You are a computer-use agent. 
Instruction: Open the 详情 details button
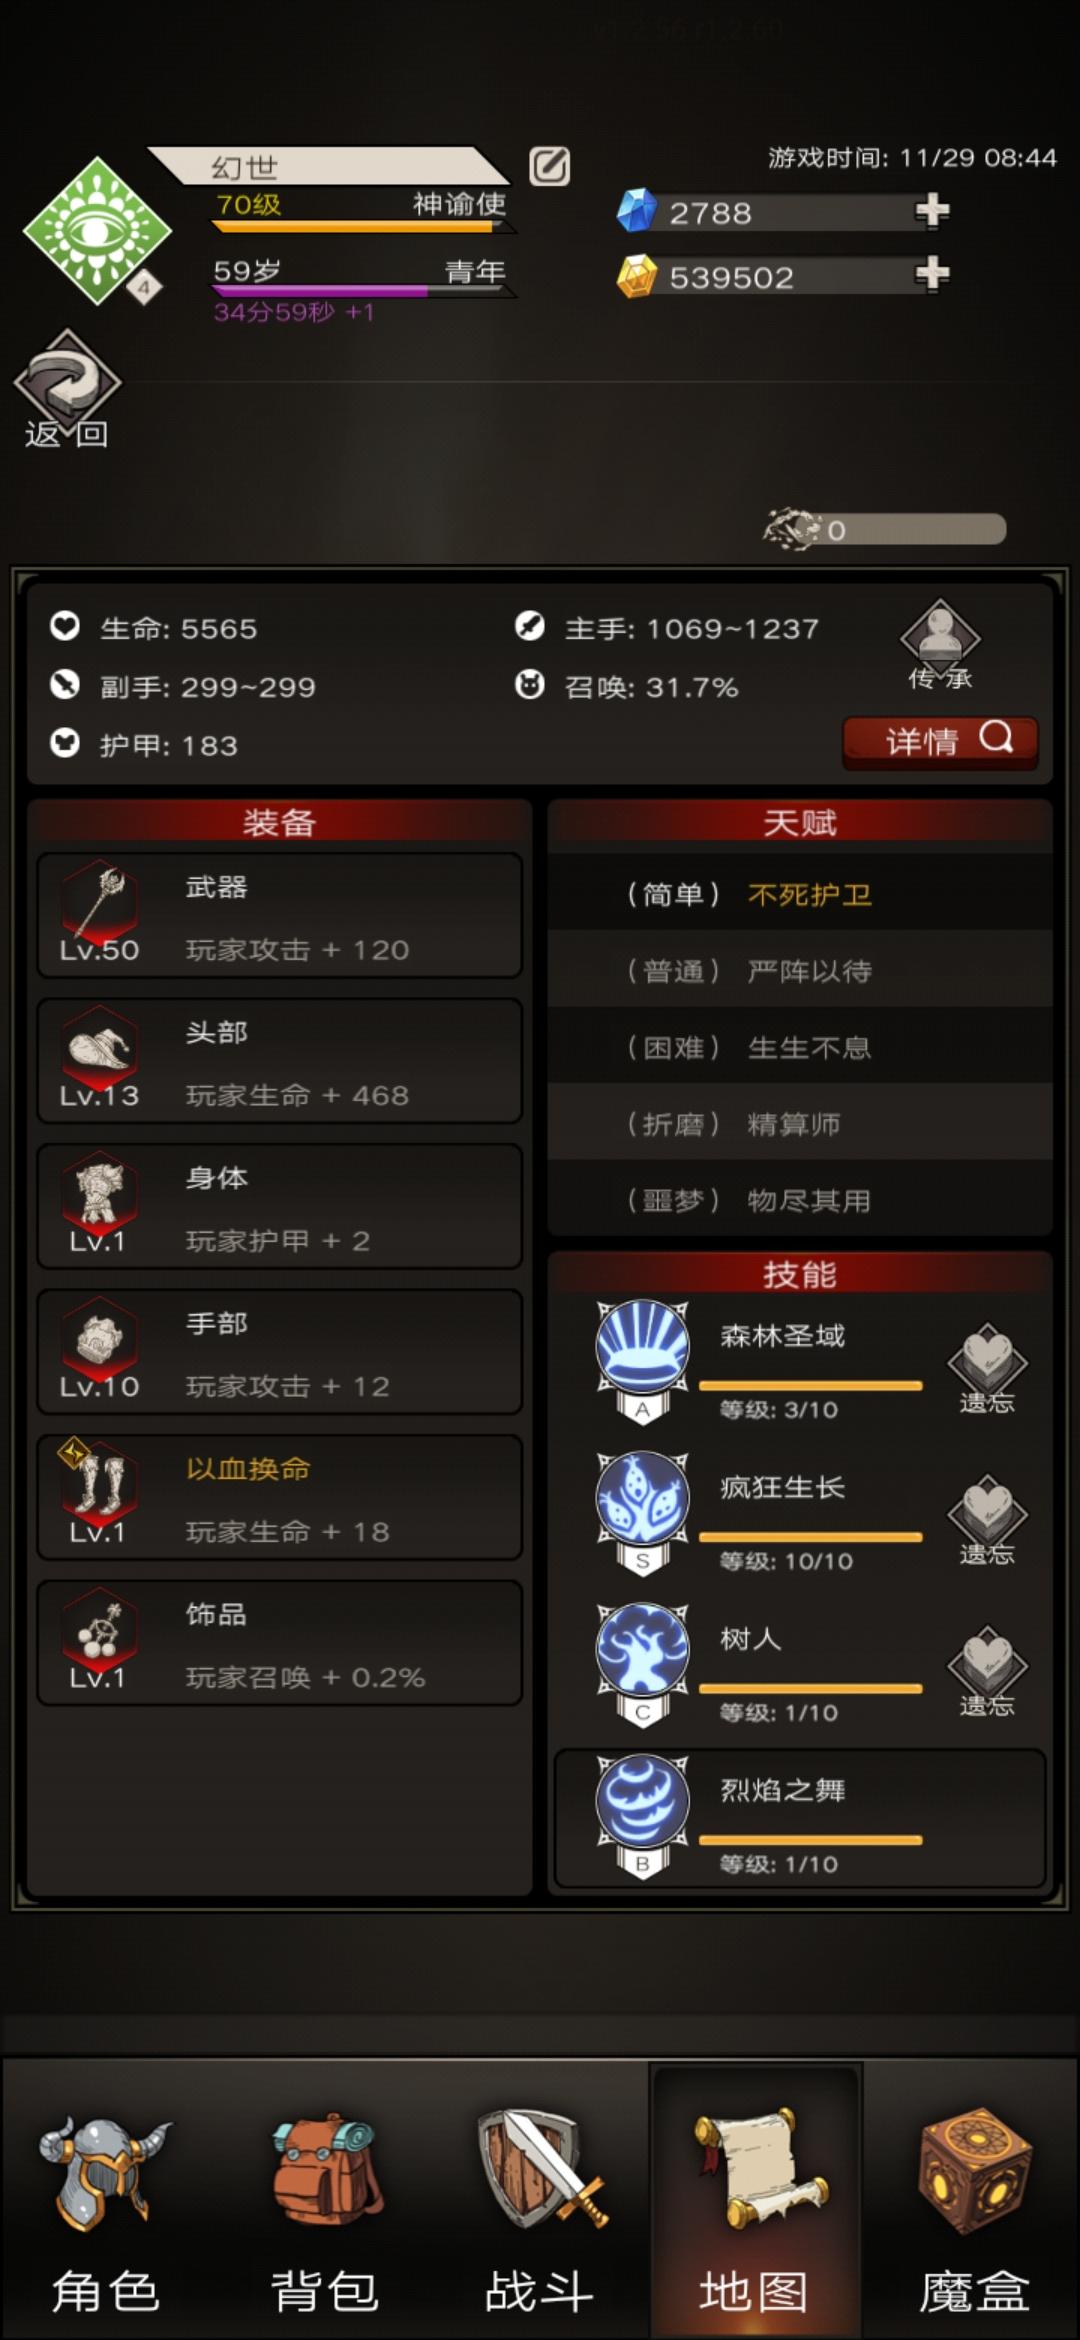tap(940, 742)
